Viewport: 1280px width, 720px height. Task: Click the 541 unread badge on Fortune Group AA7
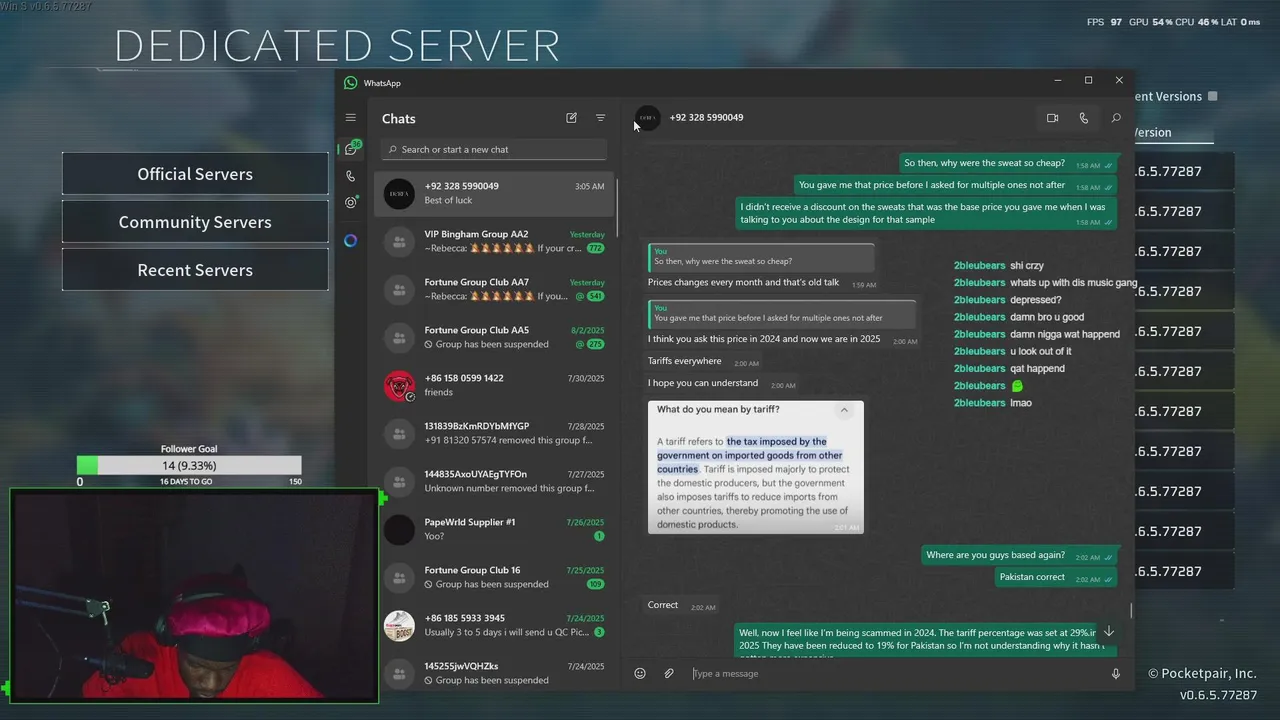595,296
